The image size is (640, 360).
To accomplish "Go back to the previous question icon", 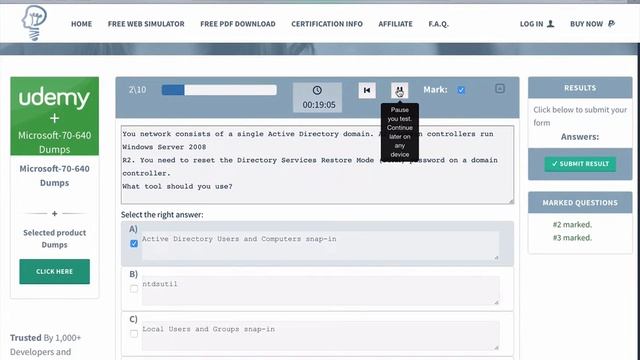I will pos(367,90).
